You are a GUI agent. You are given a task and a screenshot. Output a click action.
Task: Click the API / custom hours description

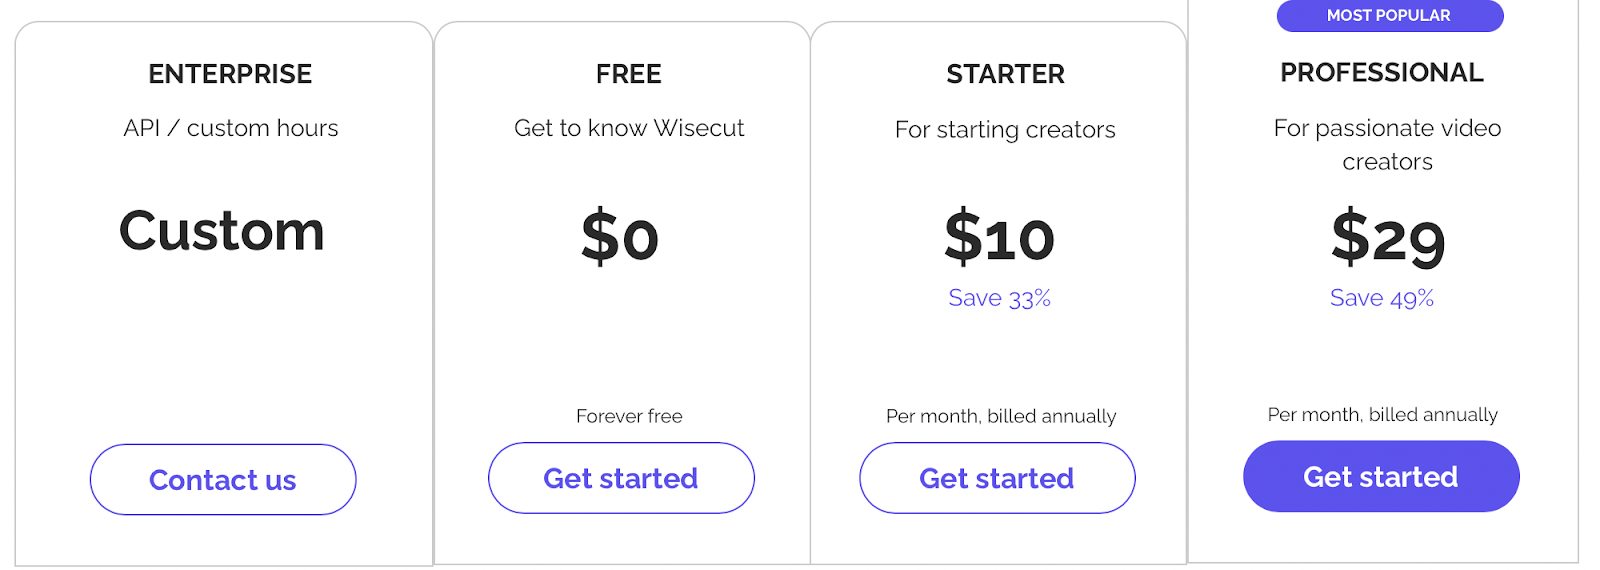pos(231,128)
